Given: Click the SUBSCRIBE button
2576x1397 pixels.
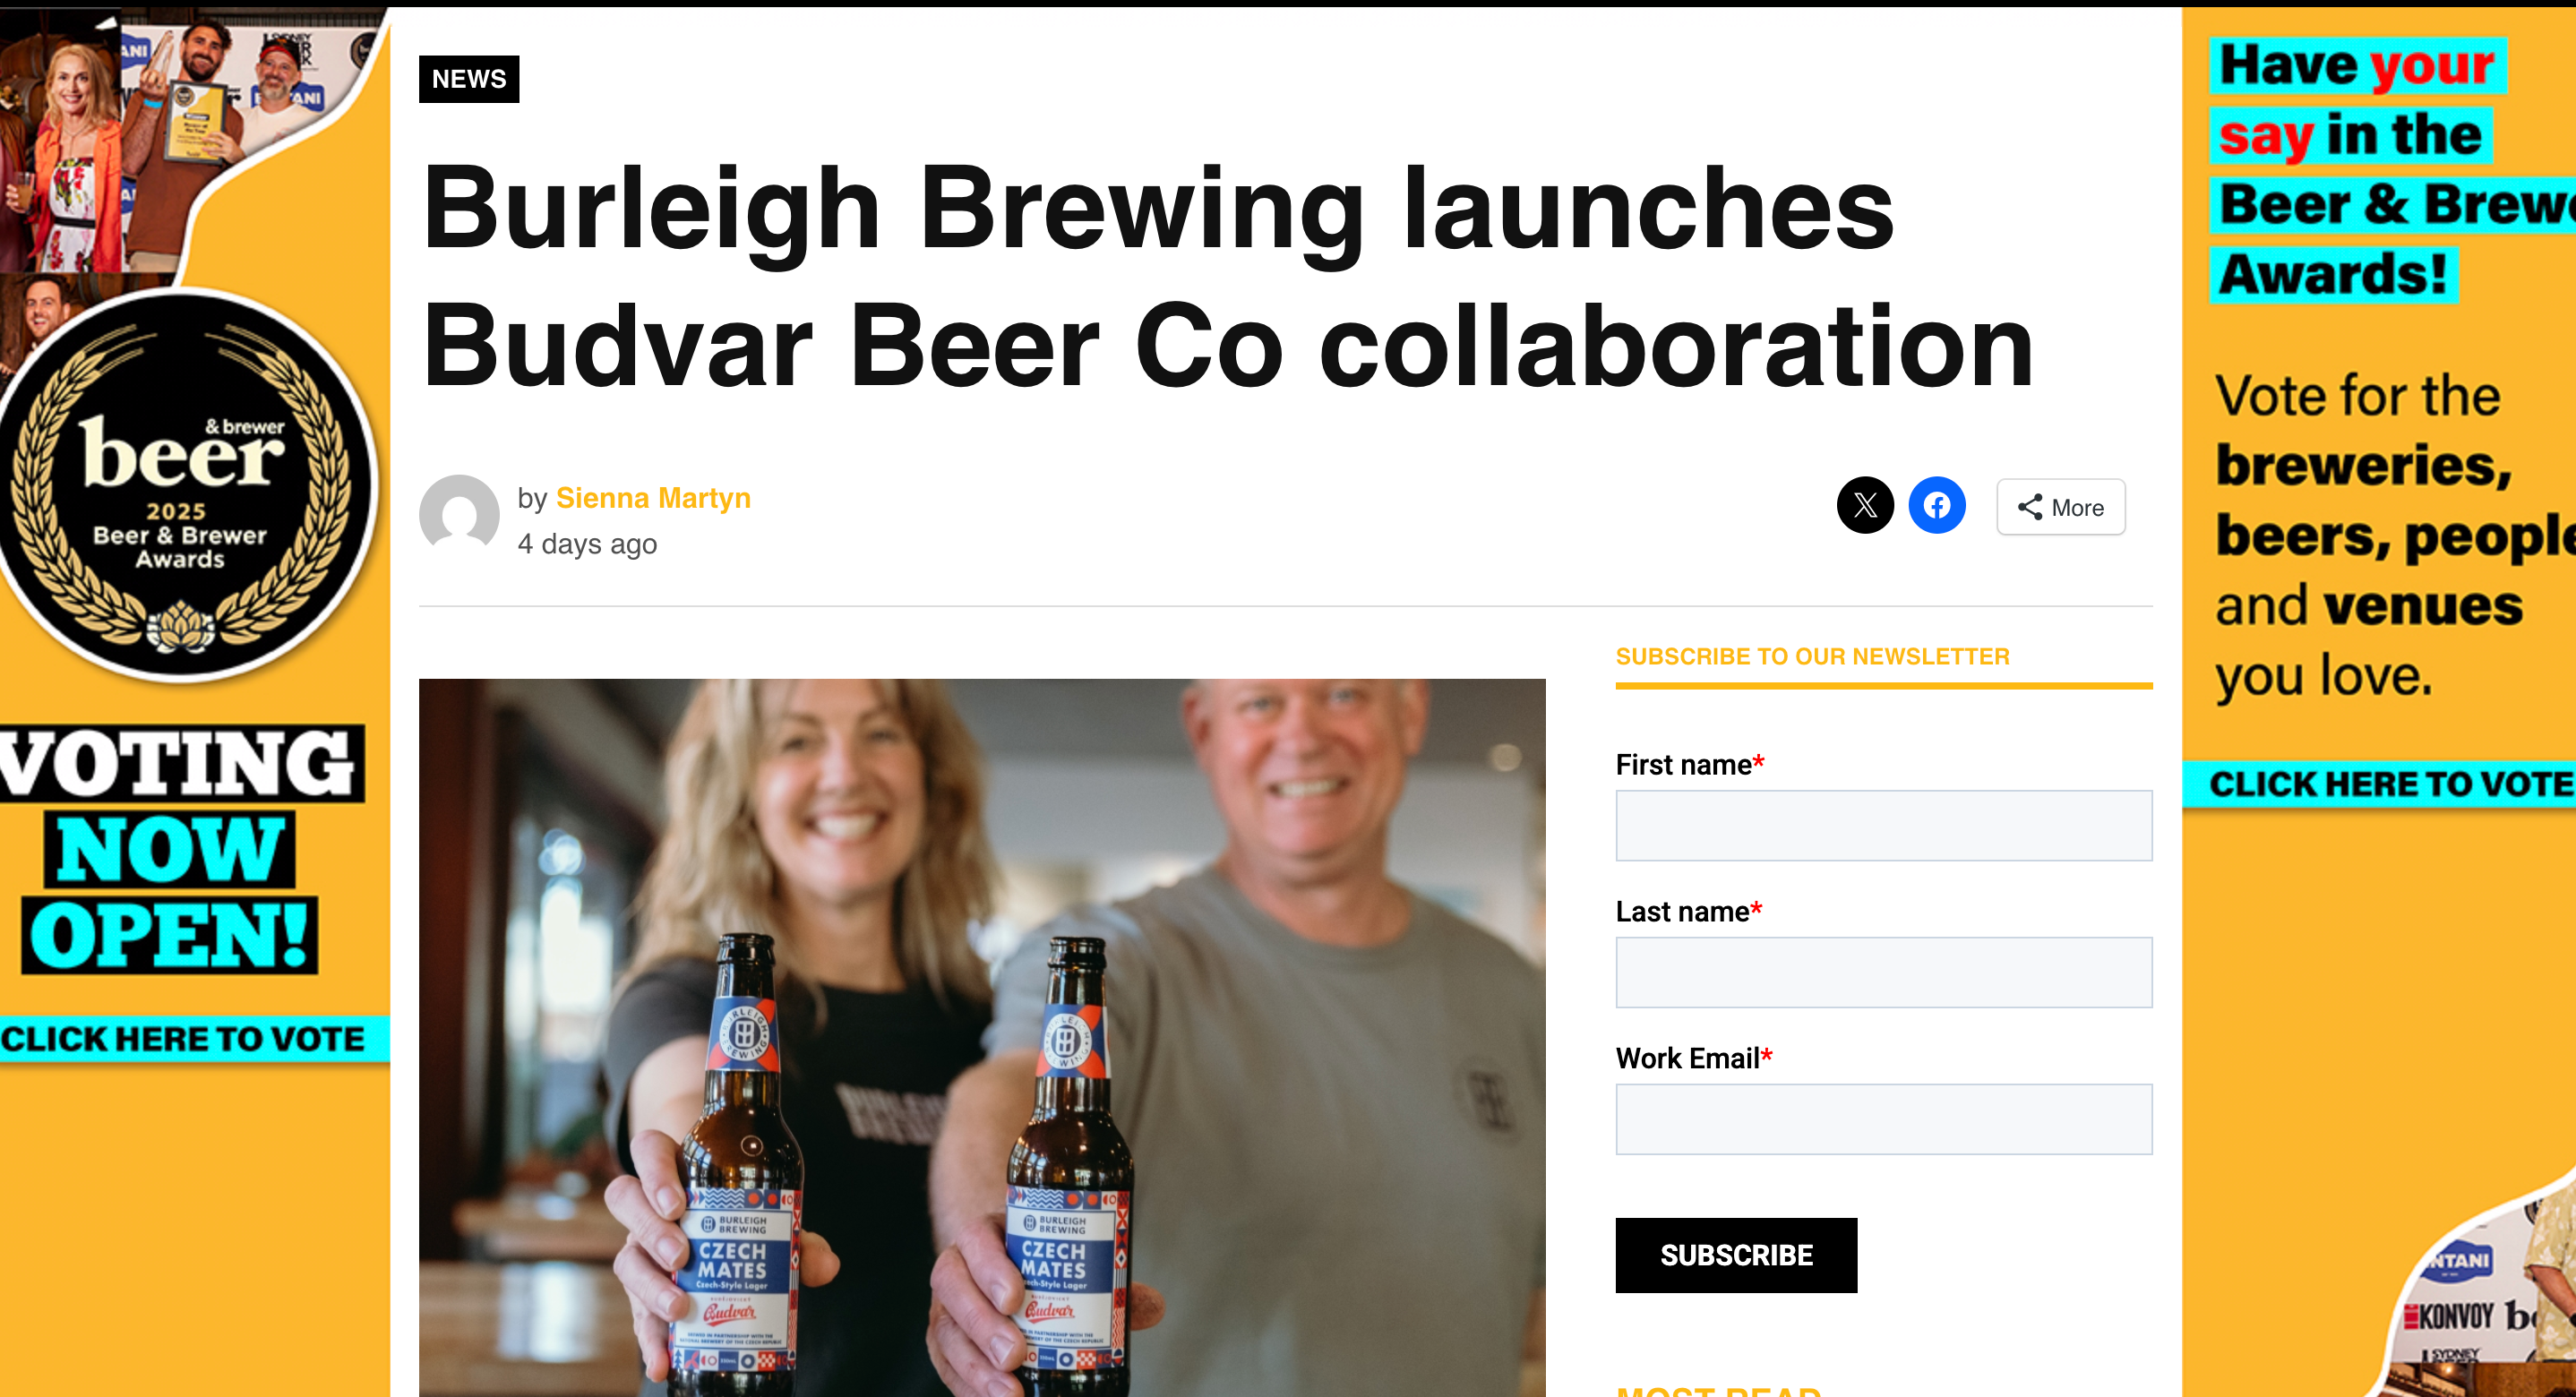Looking at the screenshot, I should 1736,1255.
